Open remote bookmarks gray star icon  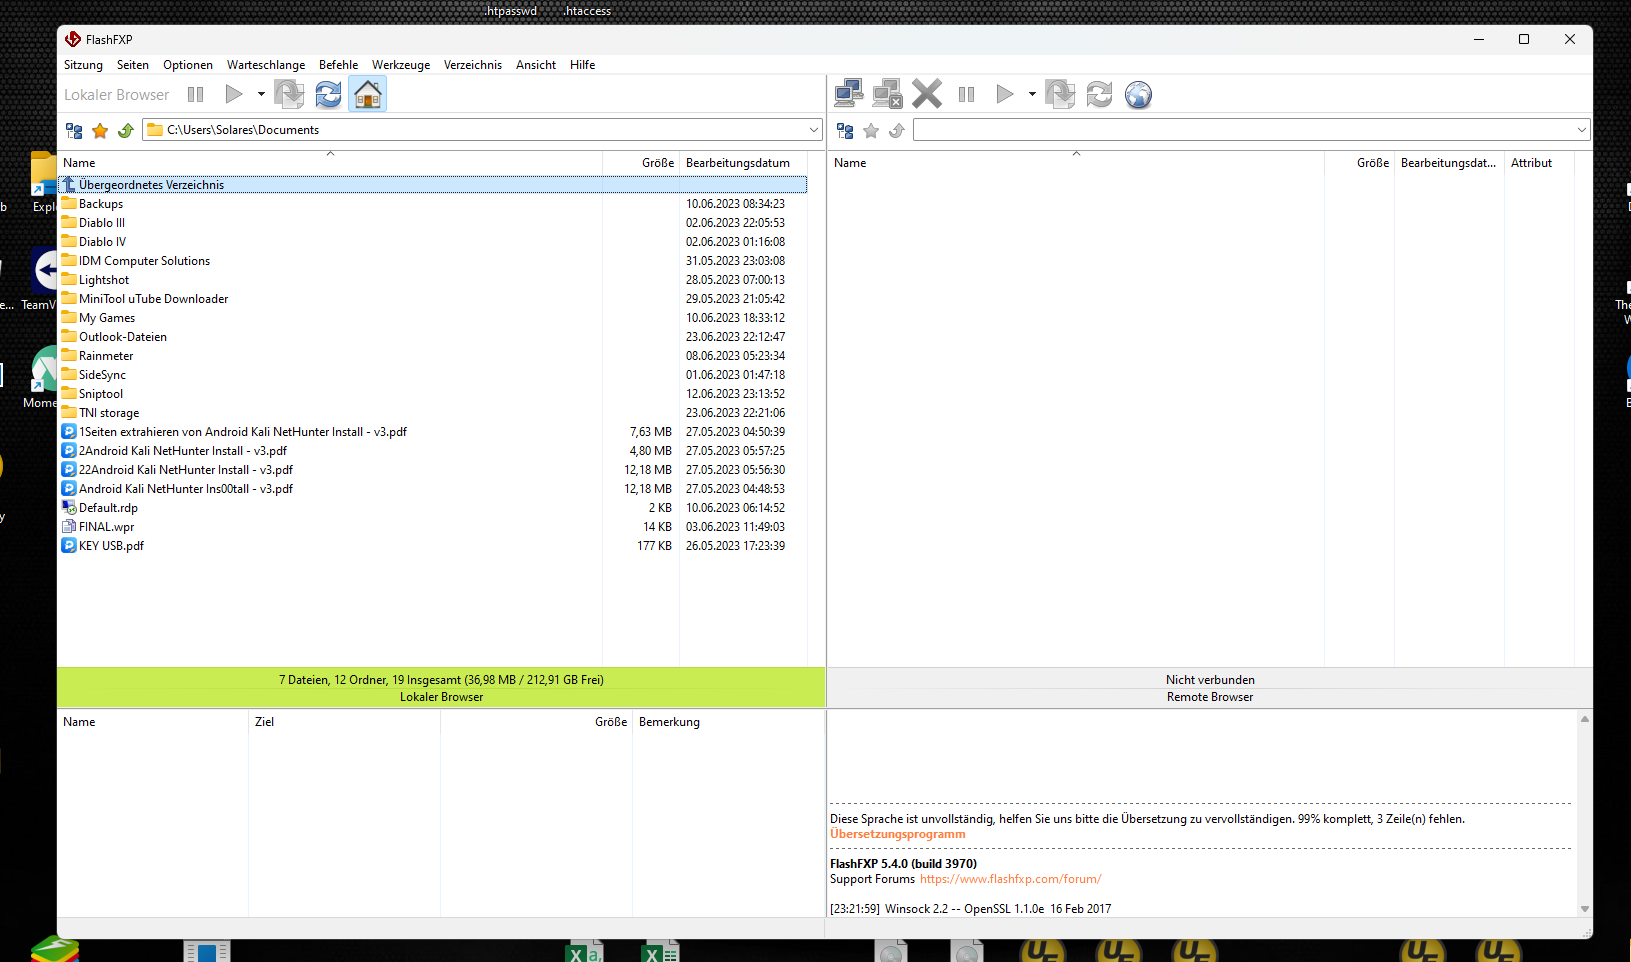pyautogui.click(x=871, y=131)
